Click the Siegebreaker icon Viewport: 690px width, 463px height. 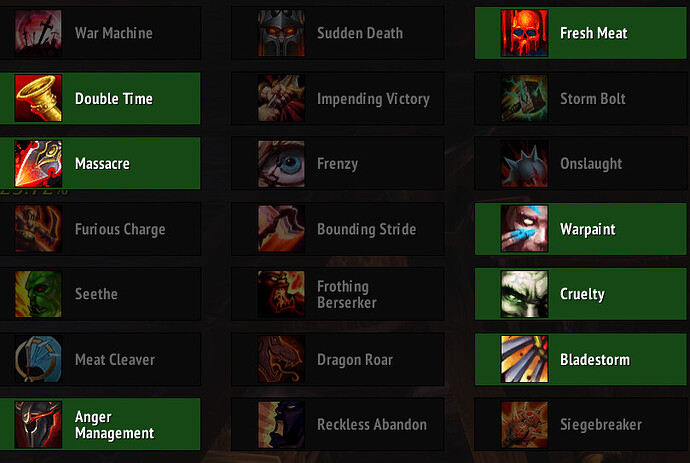[525, 424]
